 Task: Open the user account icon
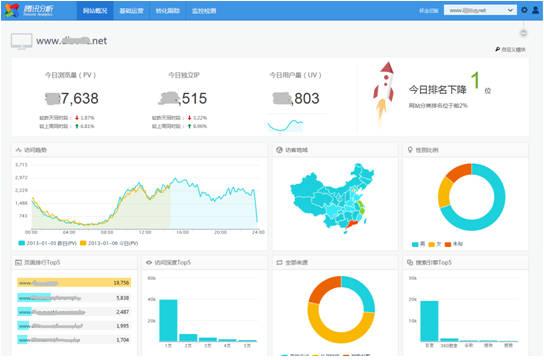coord(536,10)
